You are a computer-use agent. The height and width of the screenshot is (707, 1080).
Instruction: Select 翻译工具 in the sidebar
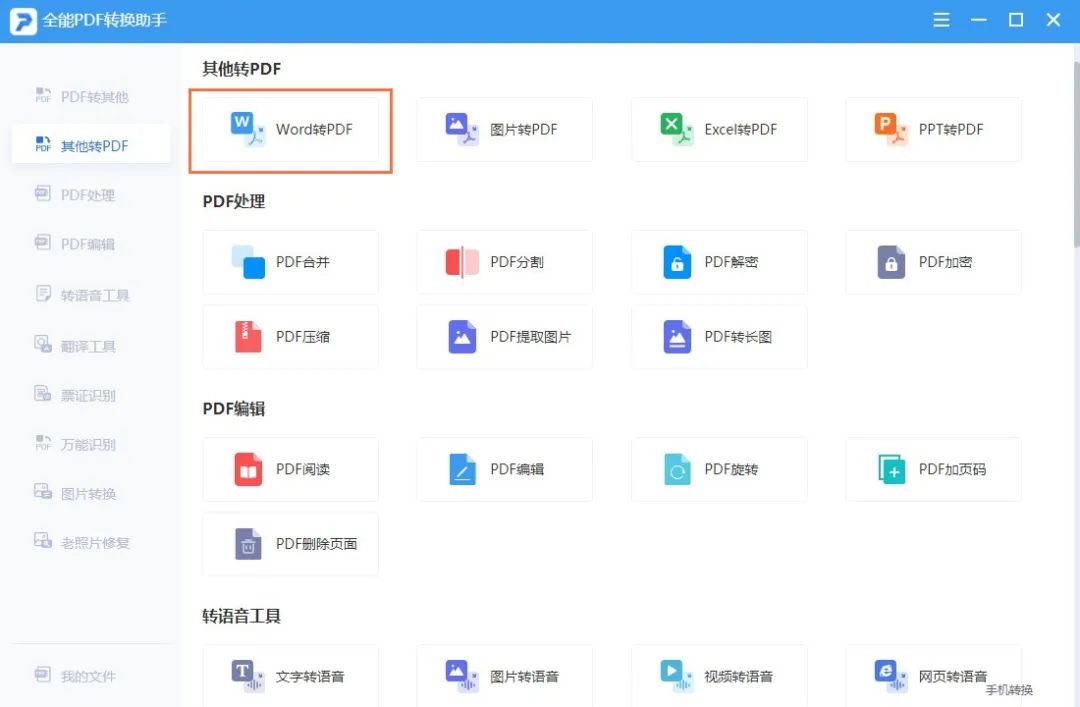91,346
